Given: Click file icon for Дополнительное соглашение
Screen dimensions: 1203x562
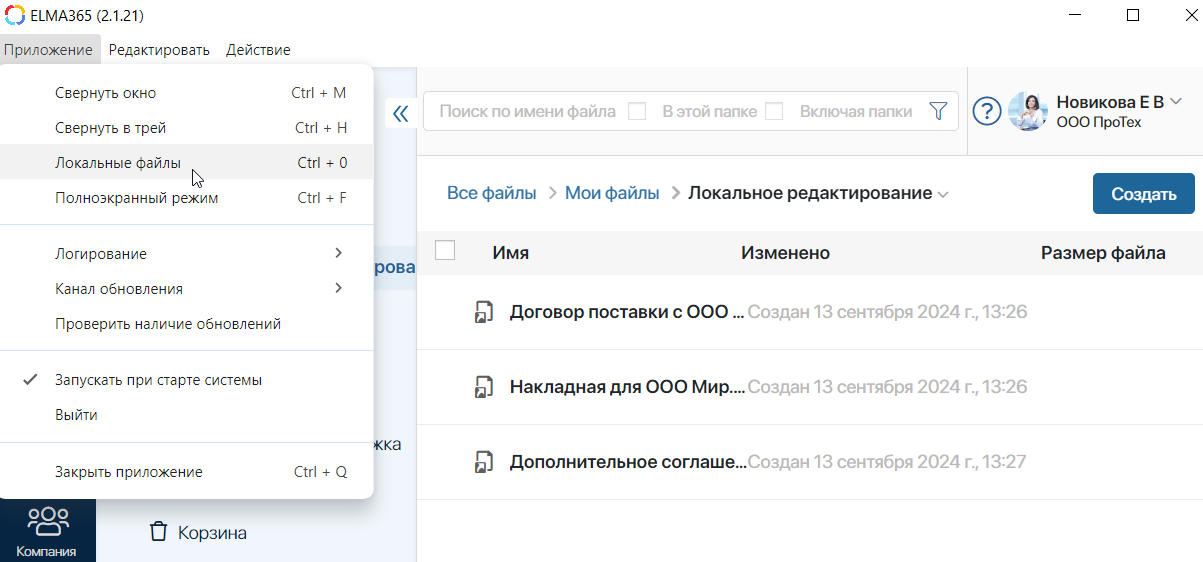Looking at the screenshot, I should pos(484,462).
